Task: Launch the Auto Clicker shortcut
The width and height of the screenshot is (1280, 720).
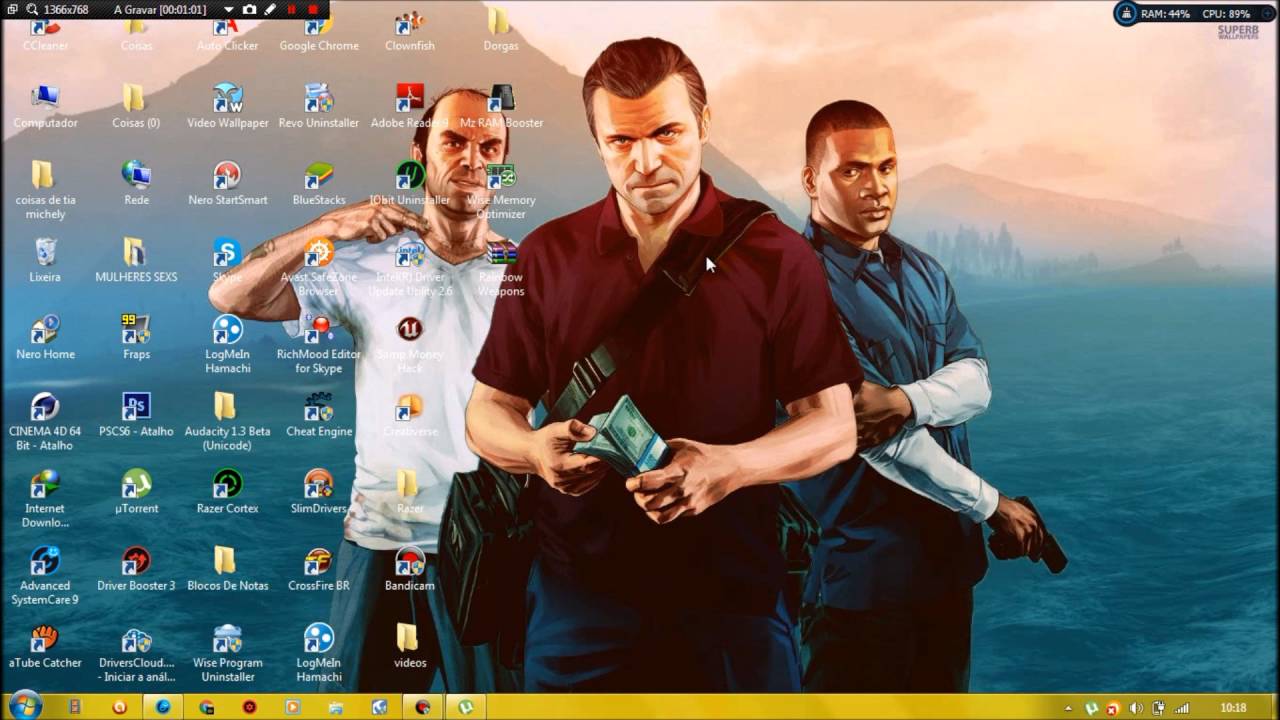Action: pos(227,35)
